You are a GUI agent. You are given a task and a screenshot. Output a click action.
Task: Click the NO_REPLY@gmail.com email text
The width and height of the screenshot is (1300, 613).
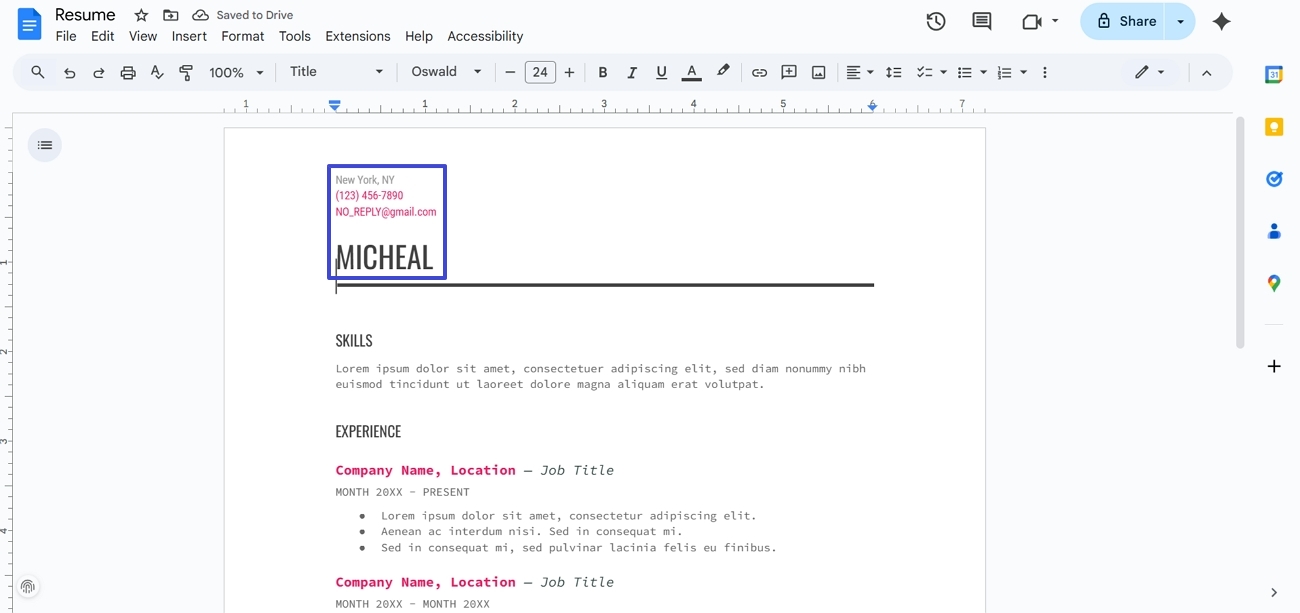tap(386, 212)
